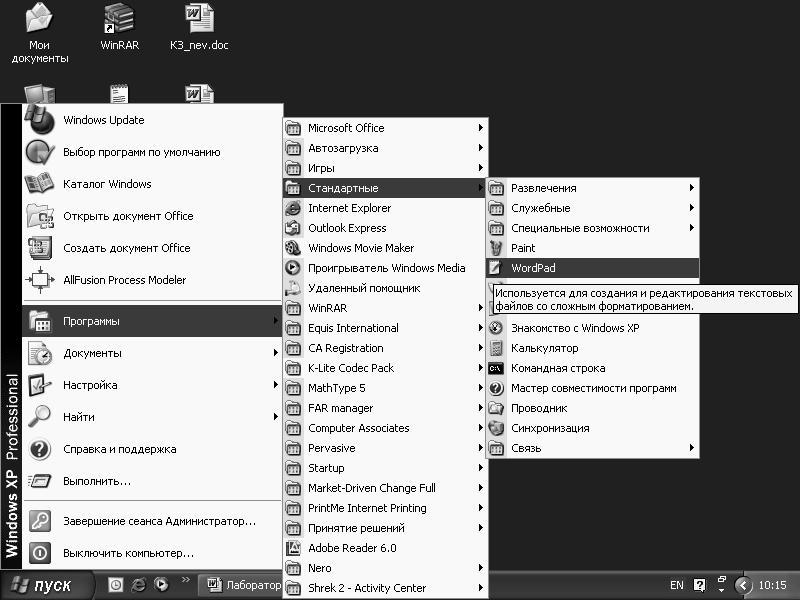Click the Создать документ Office icon
The height and width of the screenshot is (600, 800).
[x=40, y=248]
